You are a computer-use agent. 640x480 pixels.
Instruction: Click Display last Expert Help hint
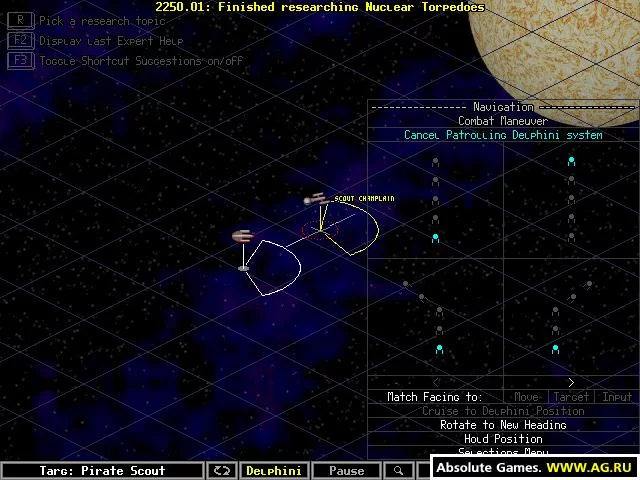(x=111, y=41)
